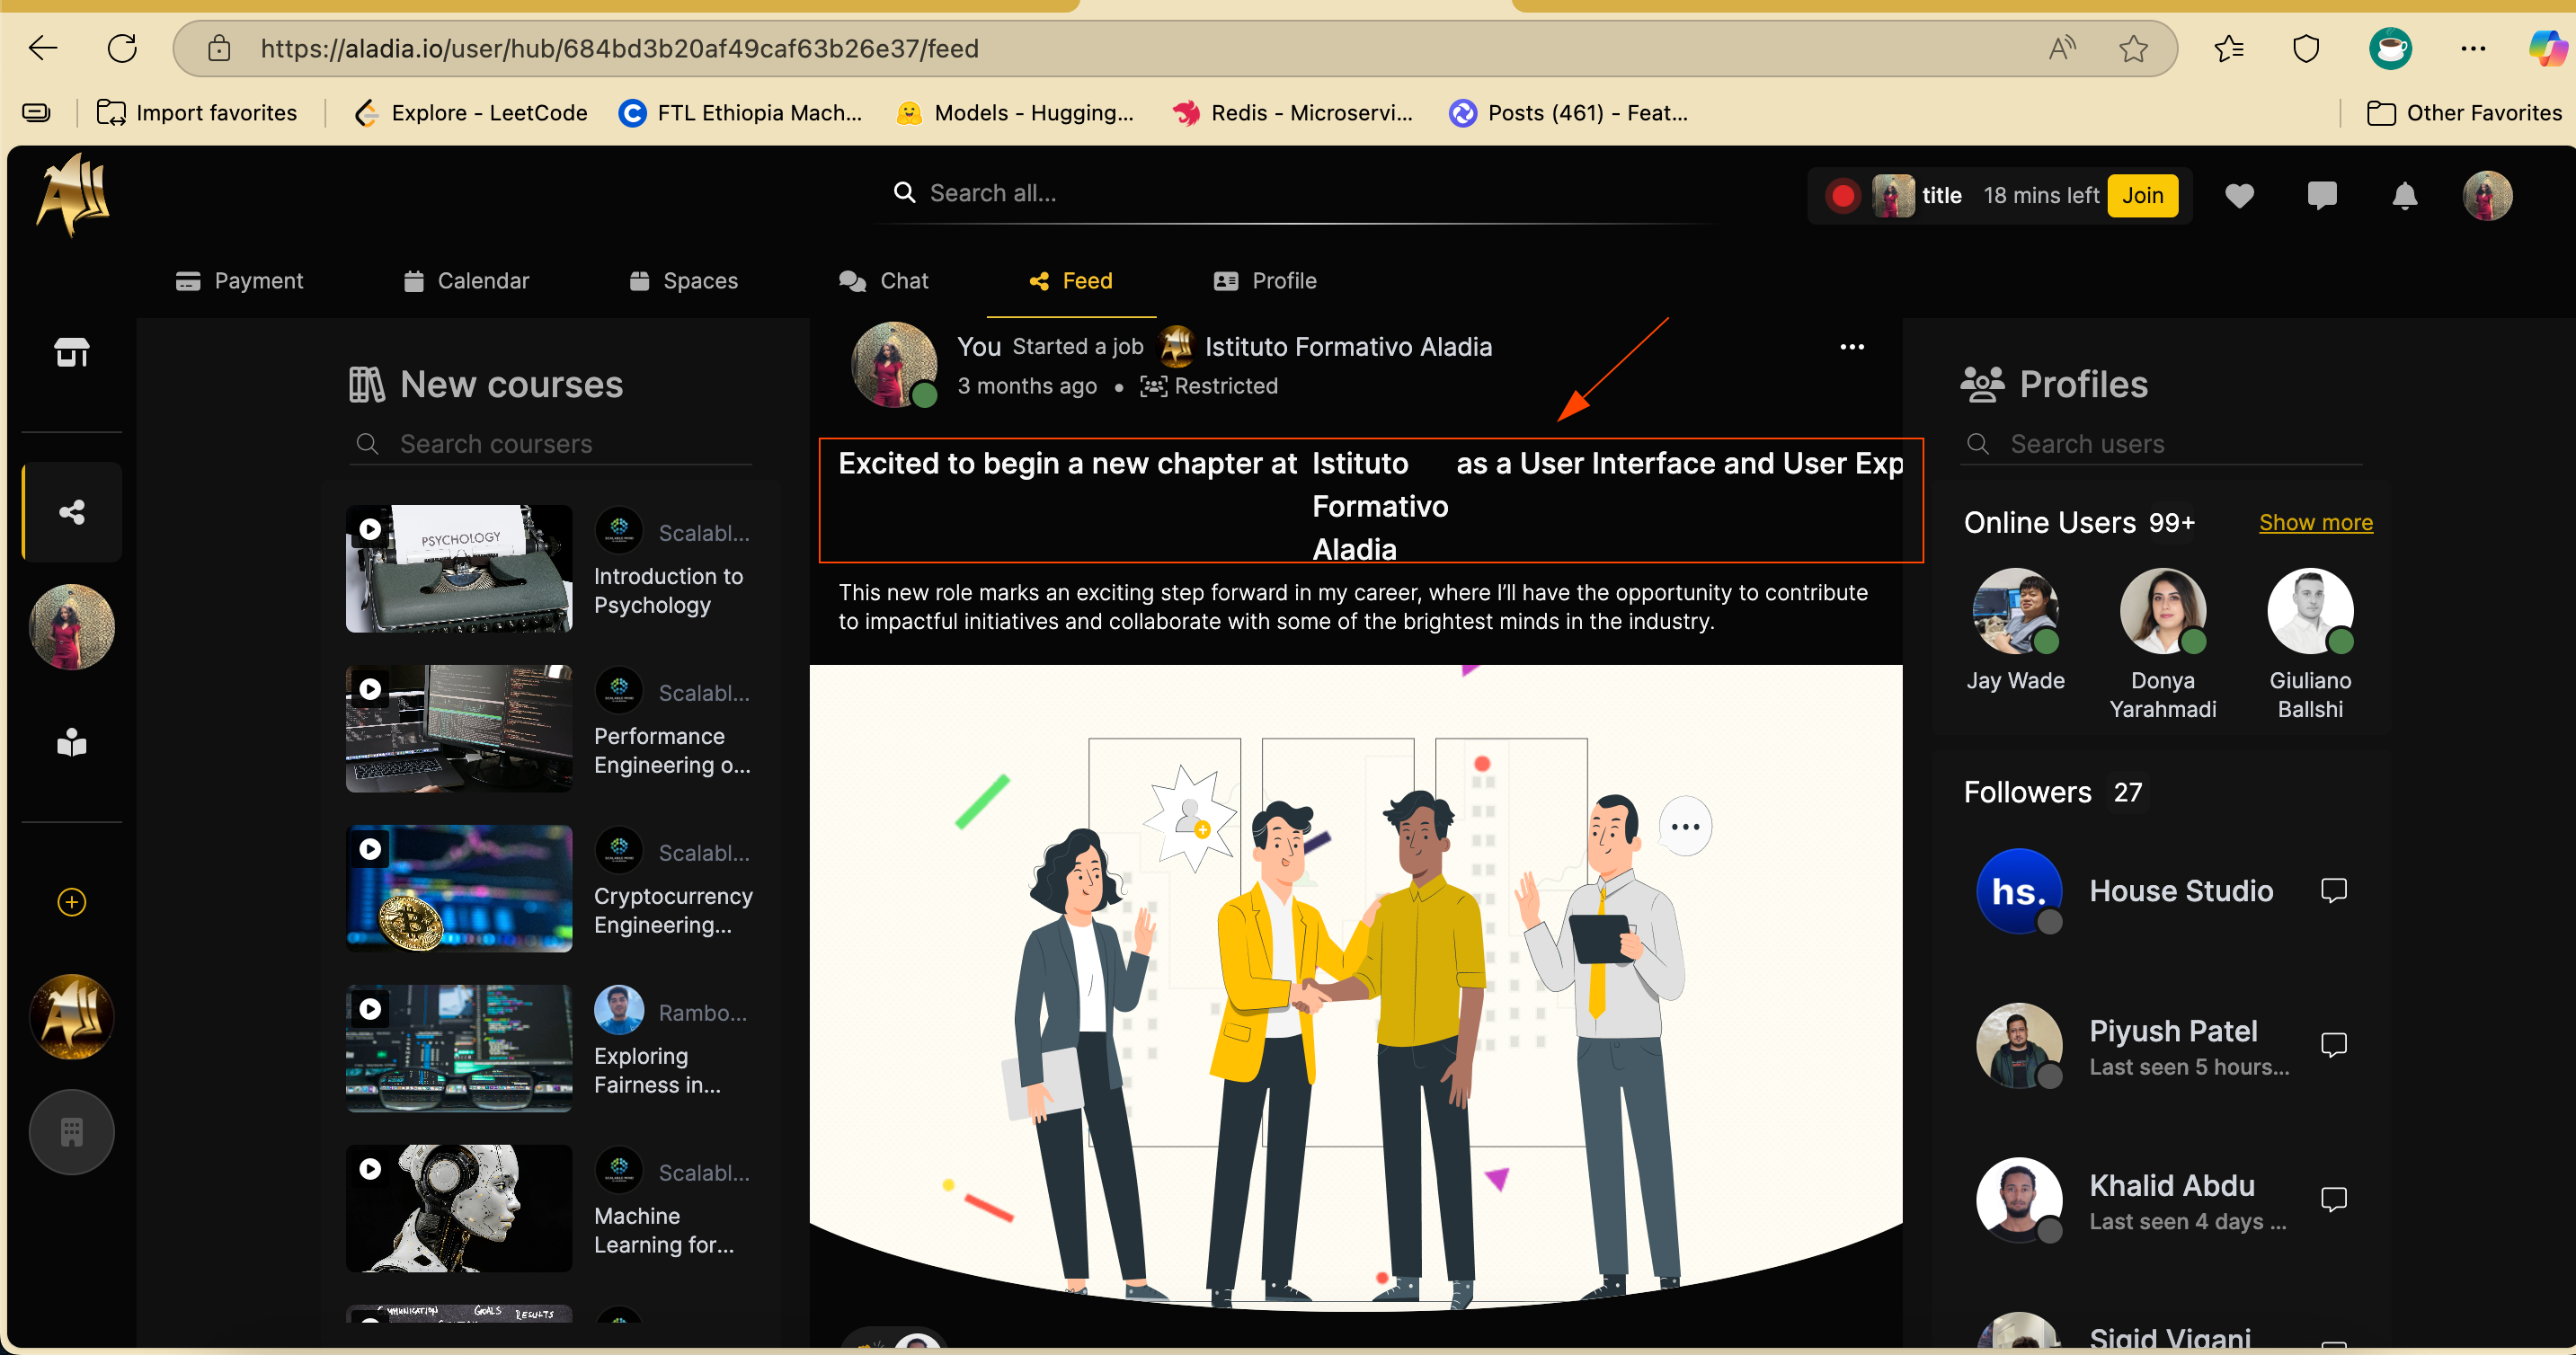Click the browser back arrow
Image resolution: width=2576 pixels, height=1355 pixels.
[x=43, y=48]
